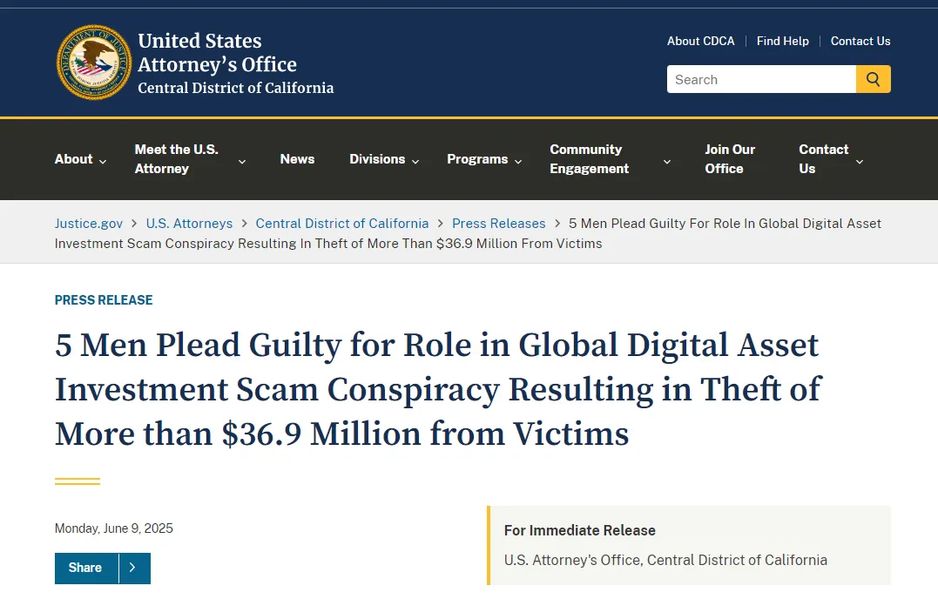Viewport: 938px width, 611px height.
Task: Open the Find Help link
Action: pos(782,41)
